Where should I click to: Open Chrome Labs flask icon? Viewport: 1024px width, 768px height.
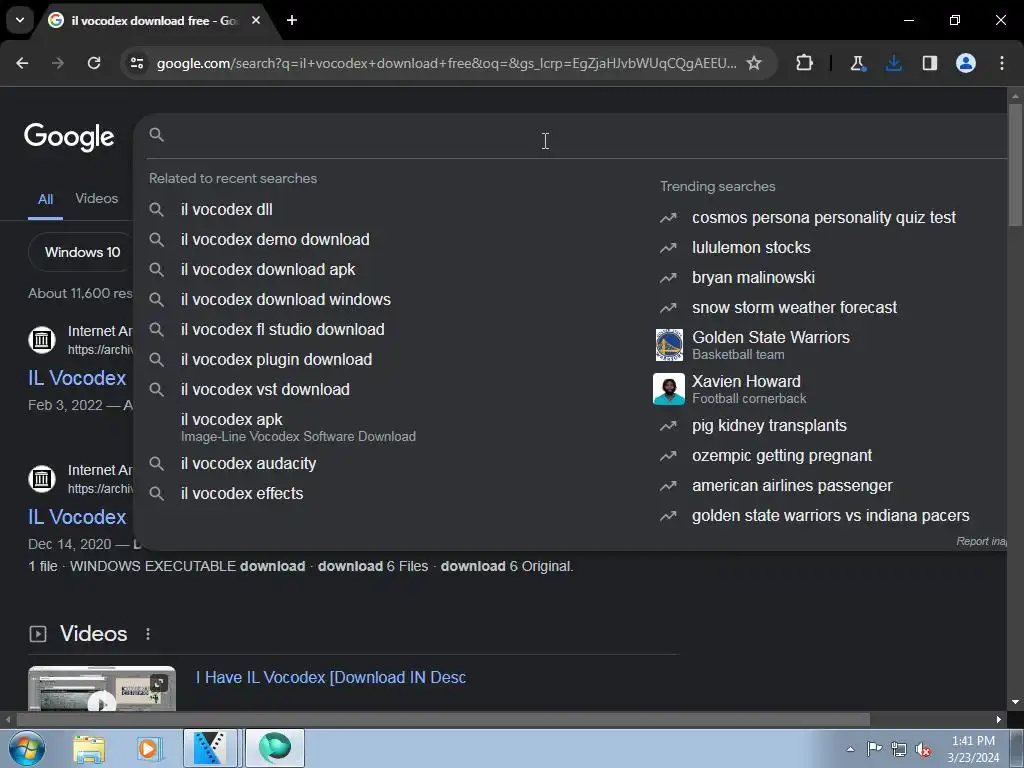[x=857, y=63]
